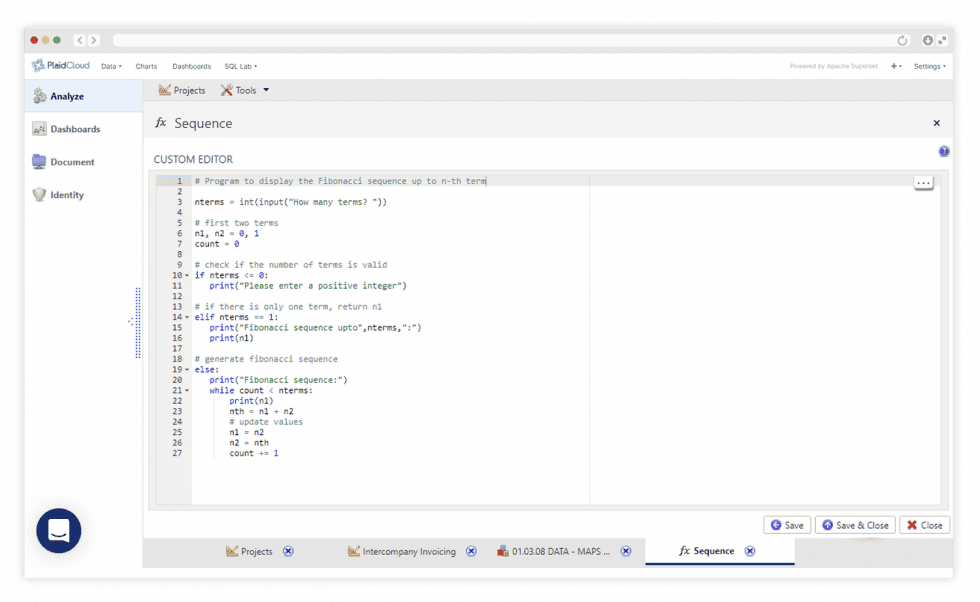Open the Projects toolbar button
Image resolution: width=980 pixels, height=602 pixels.
(x=182, y=90)
